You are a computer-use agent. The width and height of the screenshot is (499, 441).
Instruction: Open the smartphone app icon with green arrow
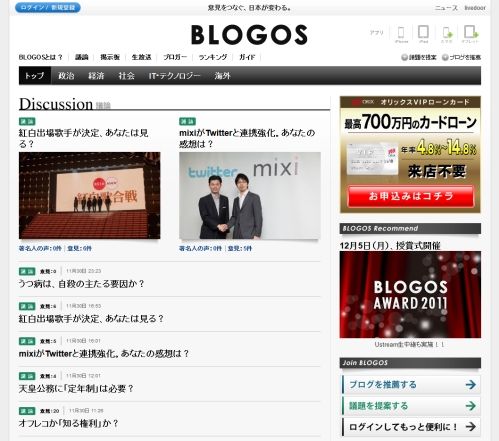(x=447, y=34)
